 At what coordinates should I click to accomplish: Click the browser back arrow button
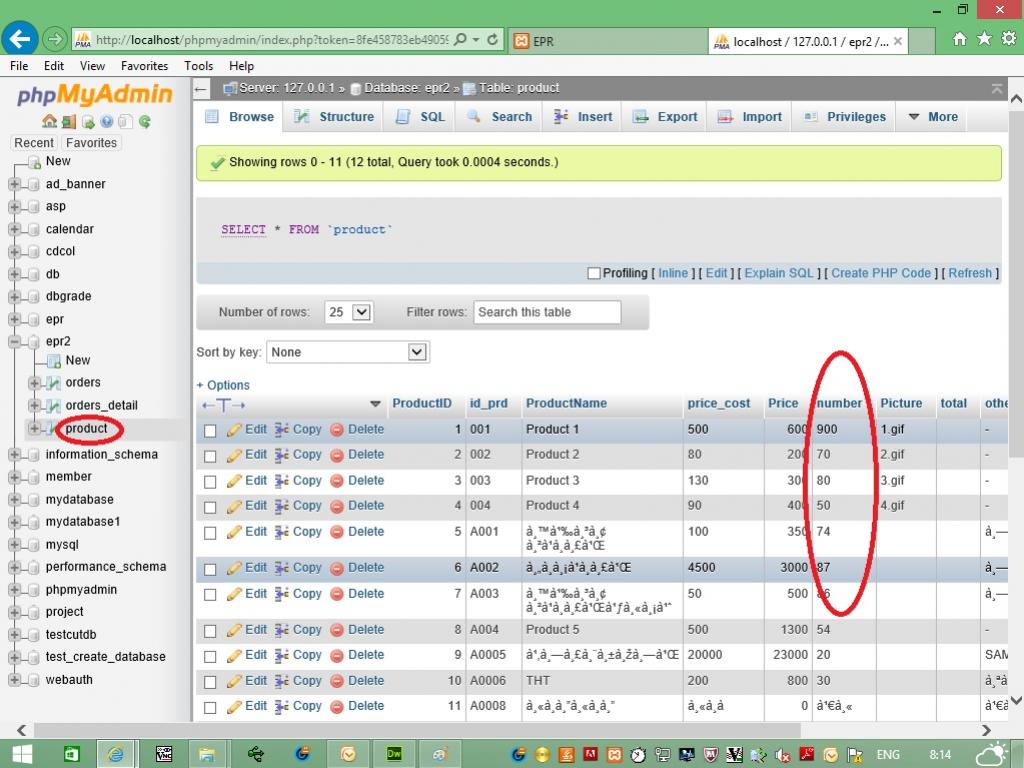point(19,40)
